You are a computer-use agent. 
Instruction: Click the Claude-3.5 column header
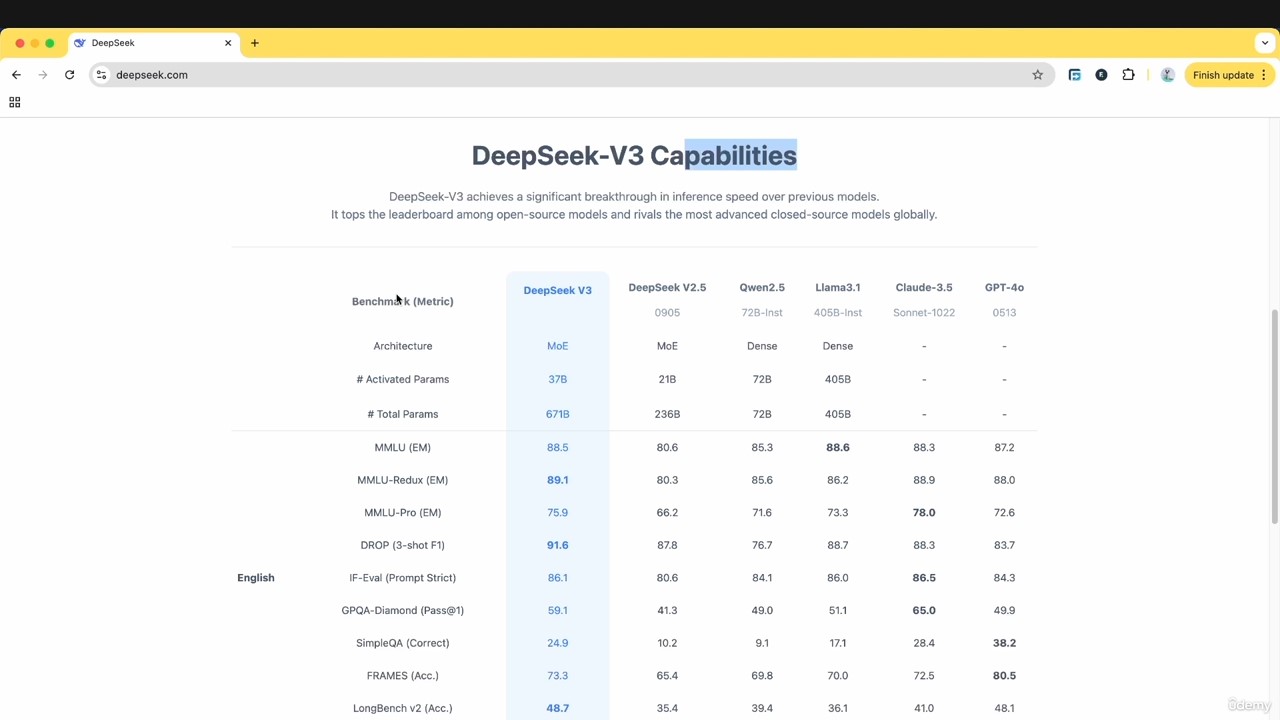924,287
